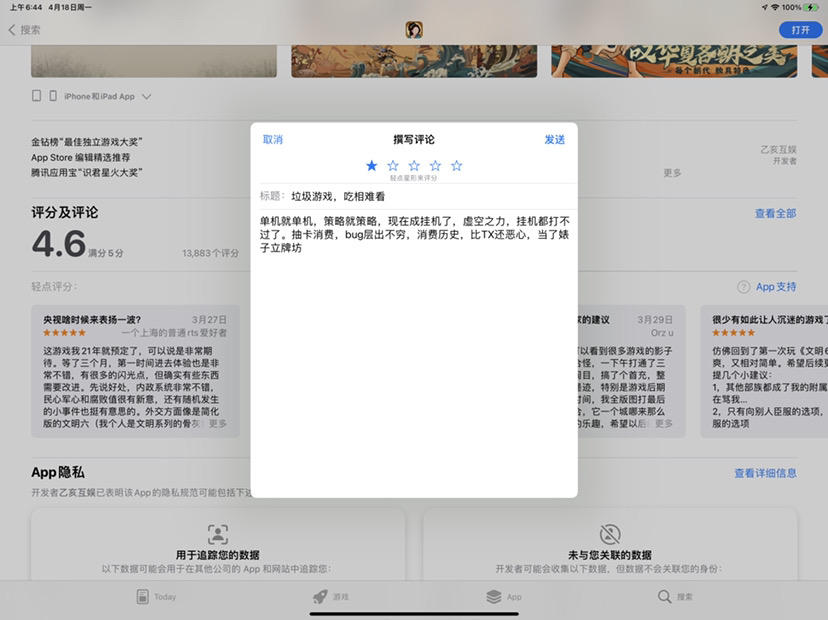828x620 pixels.
Task: Tap the app icon in the top bar
Action: [x=414, y=30]
